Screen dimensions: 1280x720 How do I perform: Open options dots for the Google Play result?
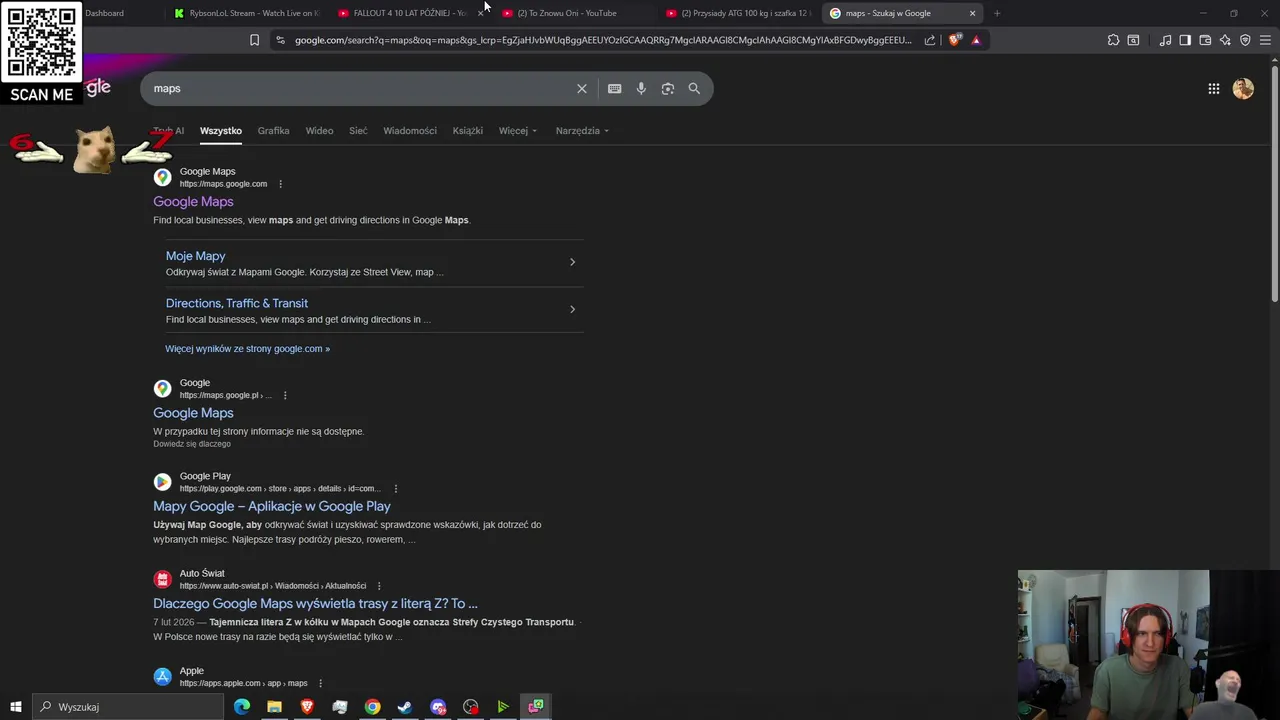(396, 489)
